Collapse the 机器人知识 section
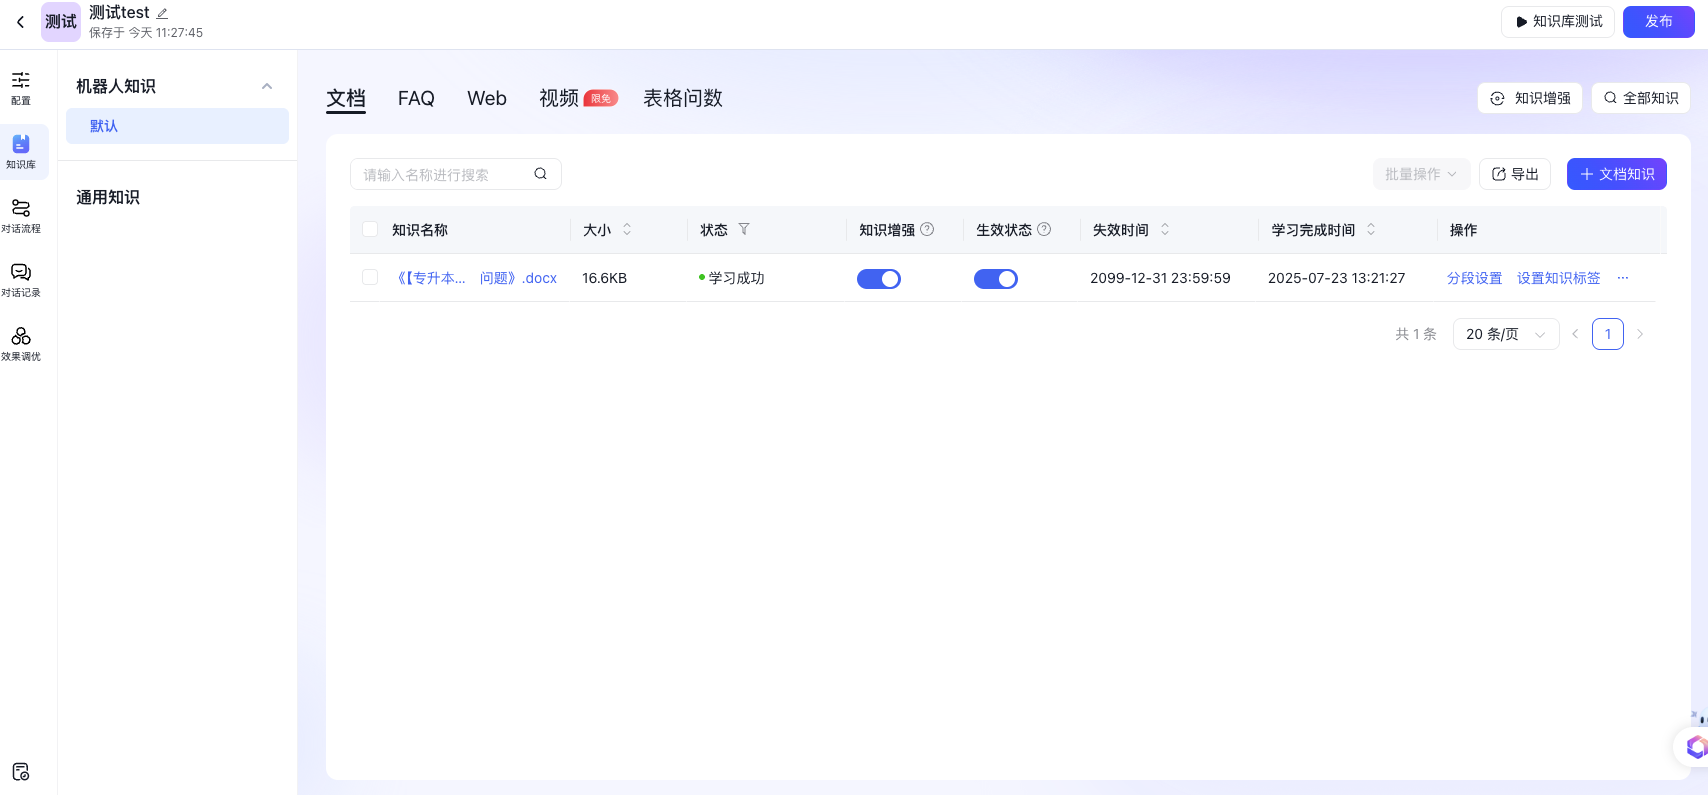Viewport: 1708px width, 795px height. (x=267, y=86)
